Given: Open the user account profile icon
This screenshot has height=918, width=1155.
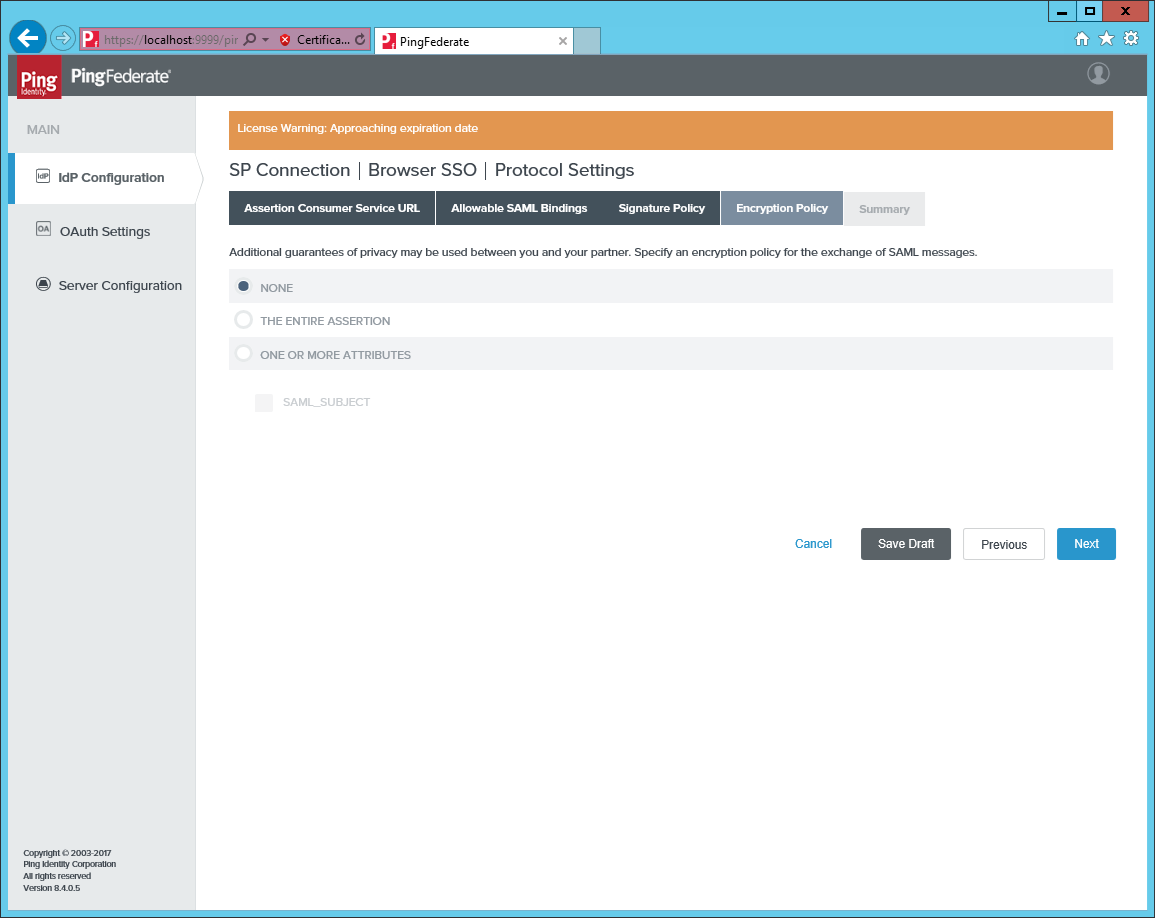Looking at the screenshot, I should coord(1098,74).
